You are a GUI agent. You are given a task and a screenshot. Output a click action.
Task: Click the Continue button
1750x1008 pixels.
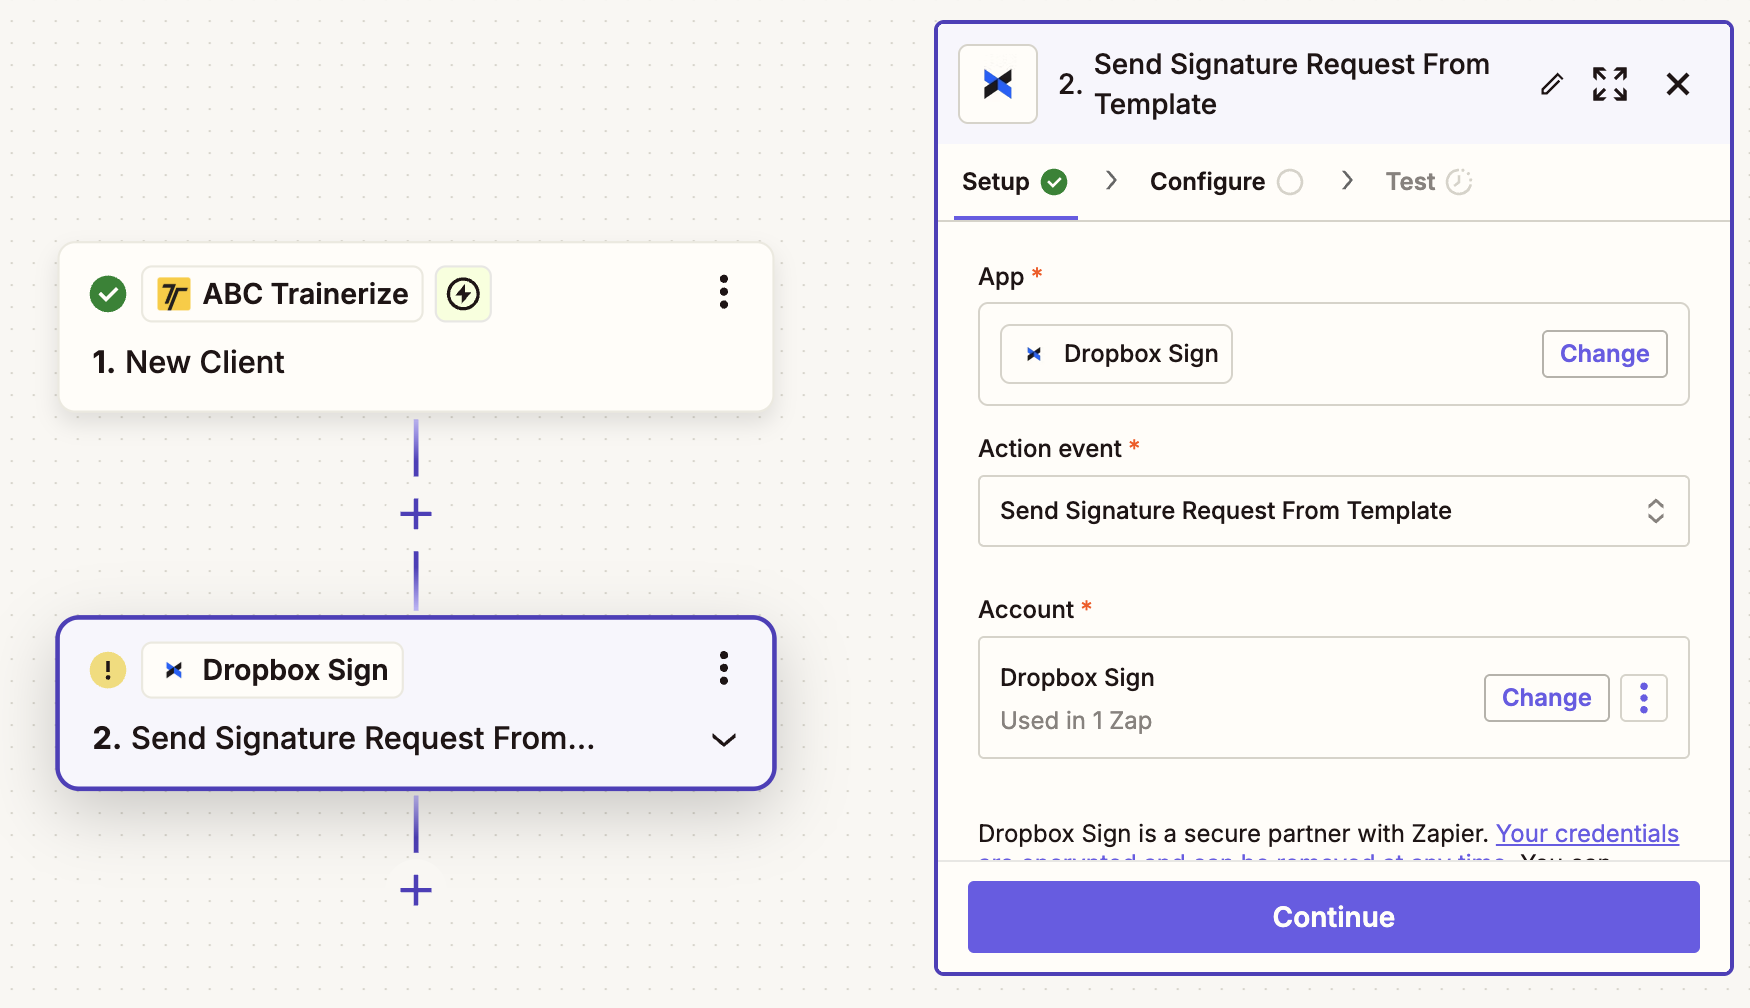coord(1334,917)
